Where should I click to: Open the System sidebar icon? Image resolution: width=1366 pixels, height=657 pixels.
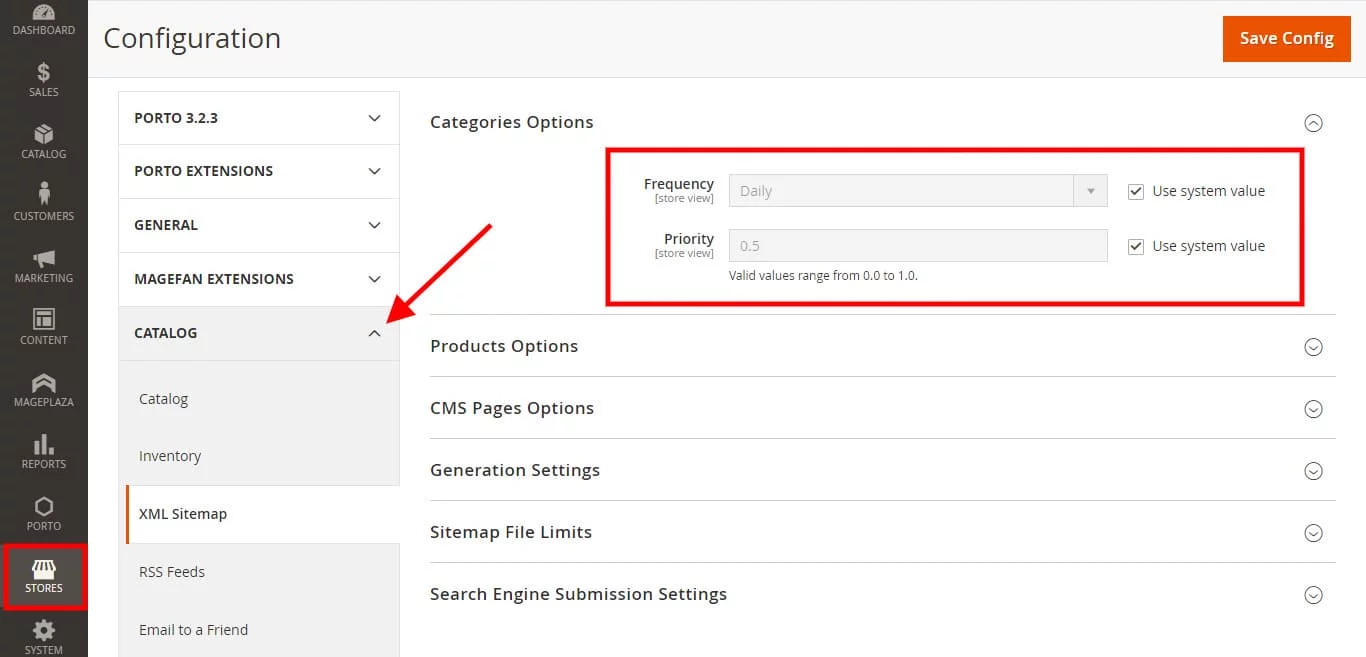43,637
